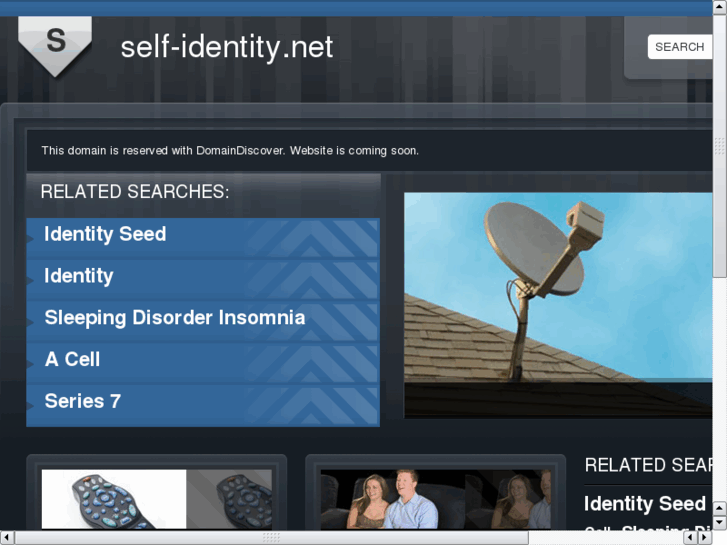Click arrow marker beside Series 7

30,406
